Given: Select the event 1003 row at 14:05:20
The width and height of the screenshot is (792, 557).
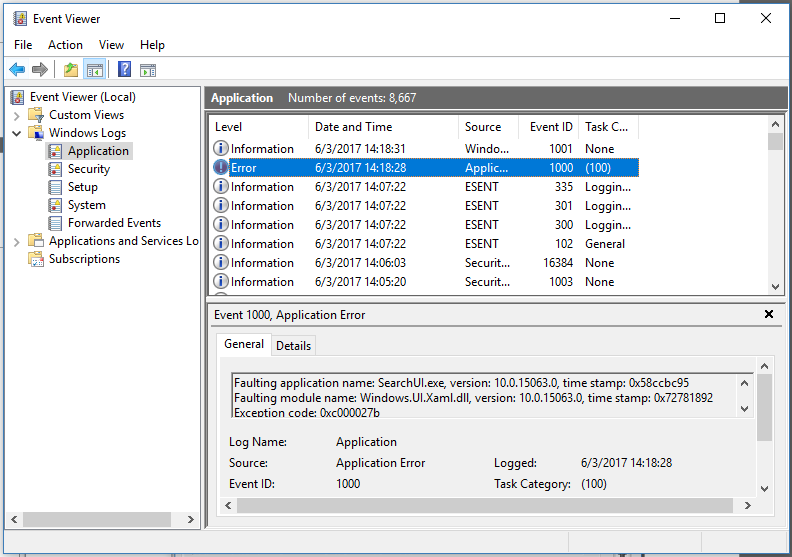Looking at the screenshot, I should tap(424, 282).
